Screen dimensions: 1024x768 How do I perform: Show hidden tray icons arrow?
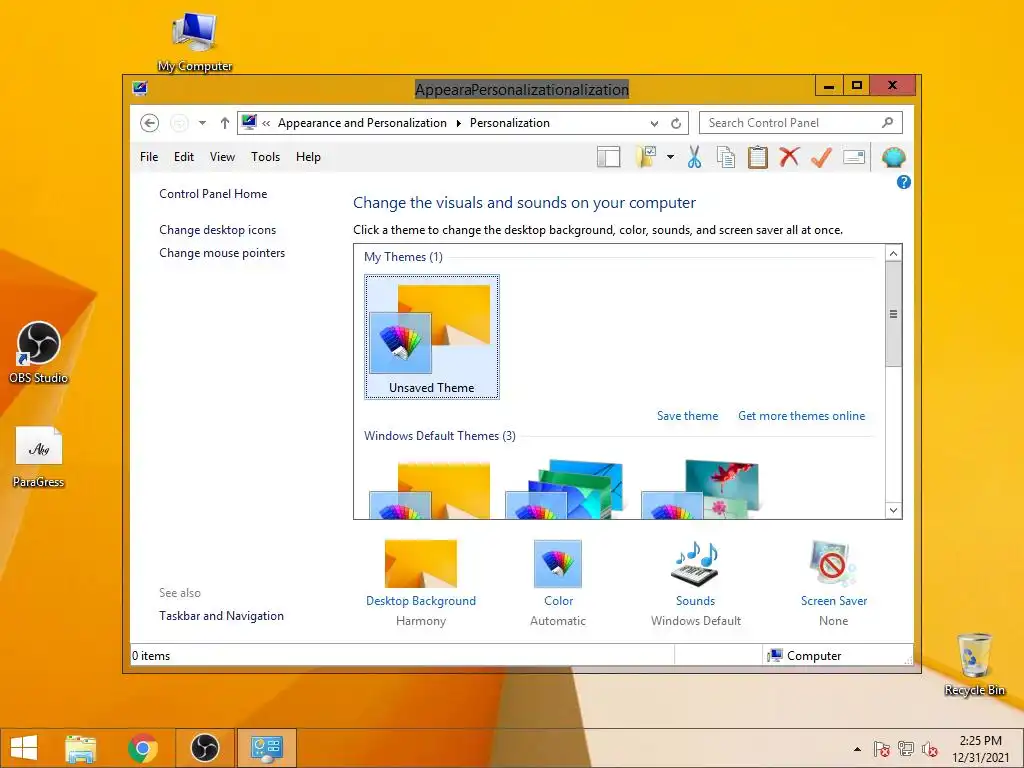click(857, 749)
